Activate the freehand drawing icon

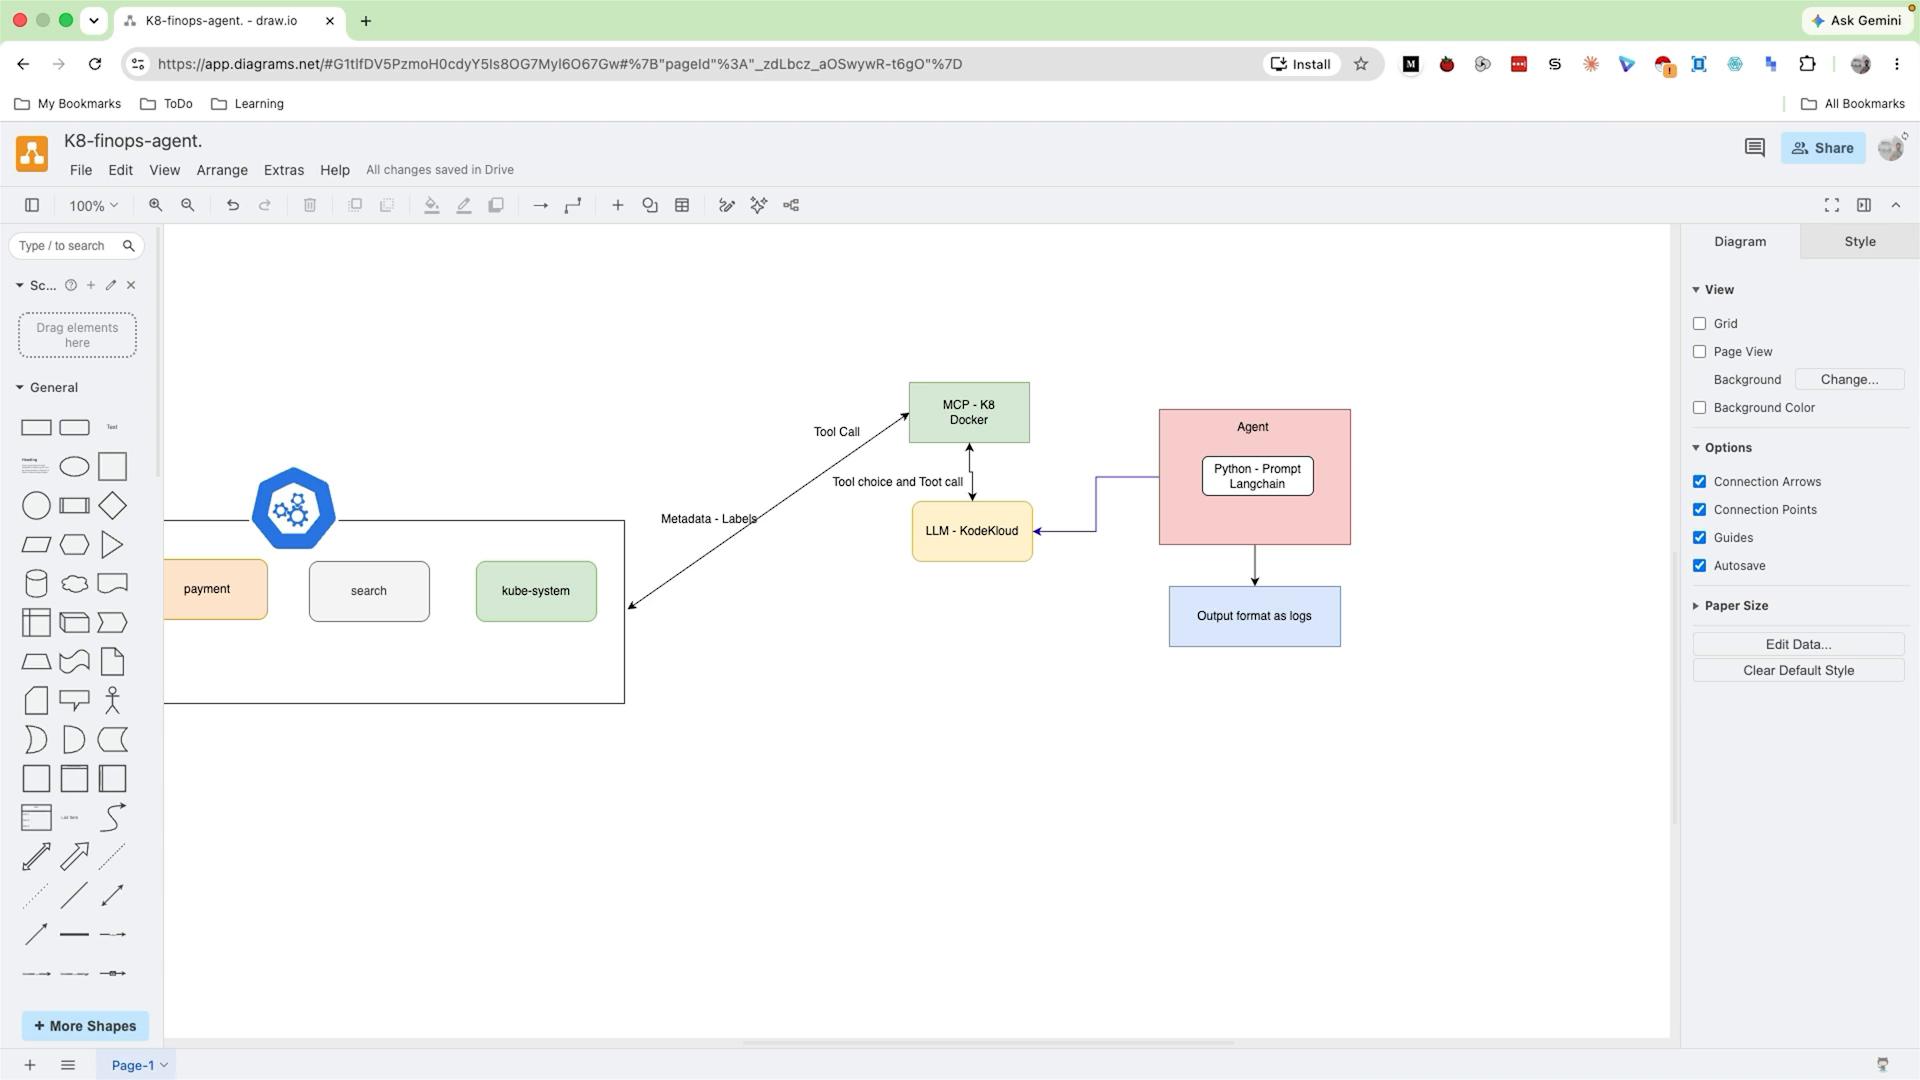[x=727, y=205]
